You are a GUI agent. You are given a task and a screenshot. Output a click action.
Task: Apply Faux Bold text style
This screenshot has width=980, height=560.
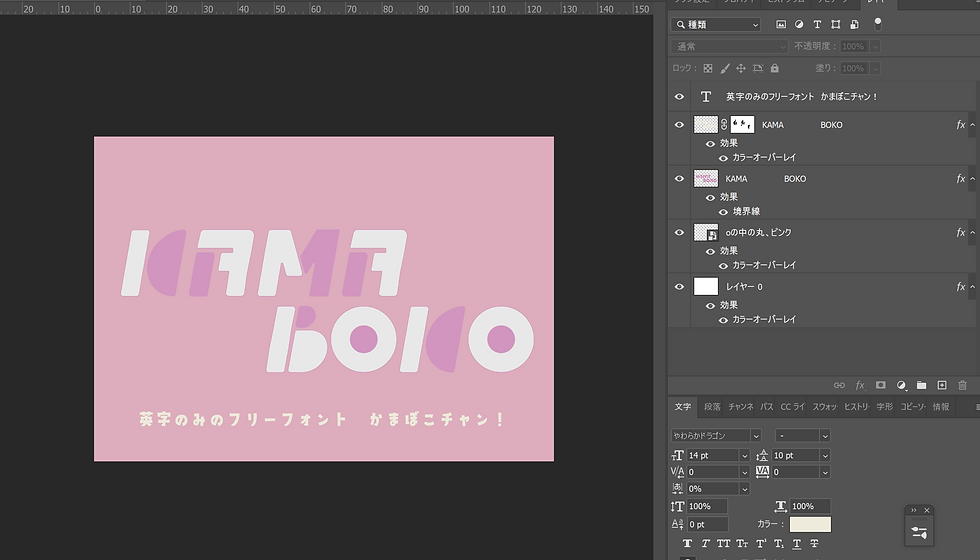point(688,544)
